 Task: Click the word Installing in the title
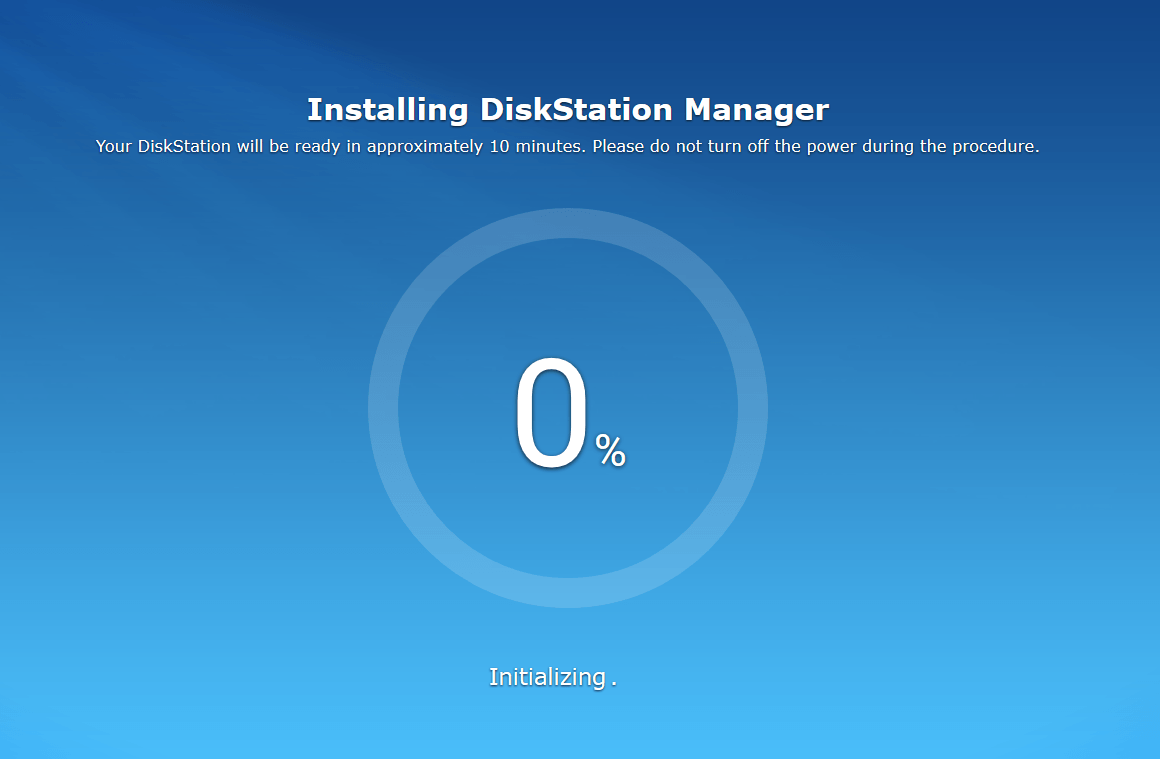(387, 109)
